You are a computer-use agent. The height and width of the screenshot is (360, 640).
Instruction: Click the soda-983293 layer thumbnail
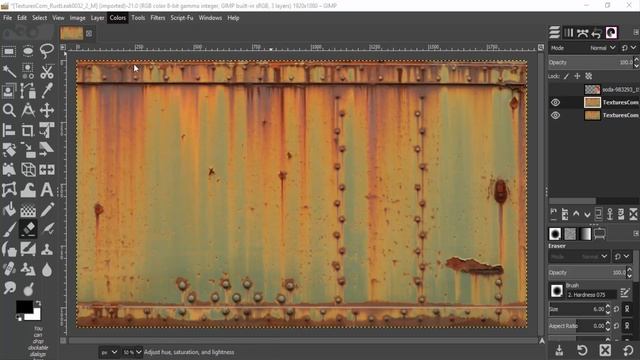592,89
